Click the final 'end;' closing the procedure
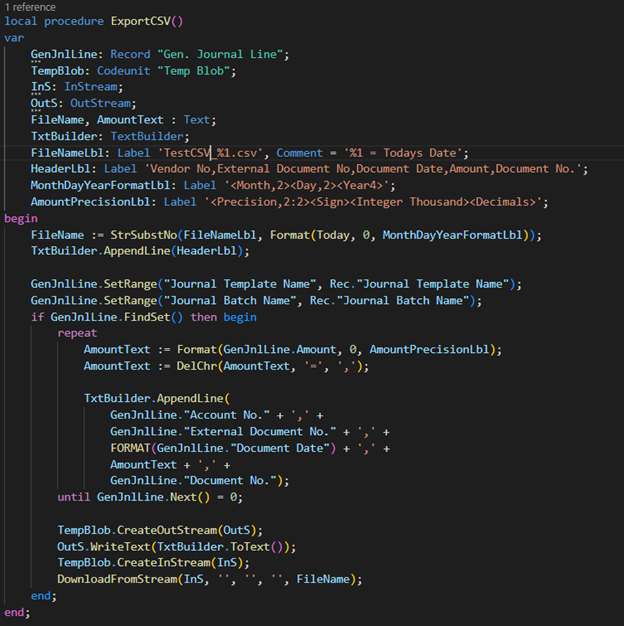 [x=17, y=612]
